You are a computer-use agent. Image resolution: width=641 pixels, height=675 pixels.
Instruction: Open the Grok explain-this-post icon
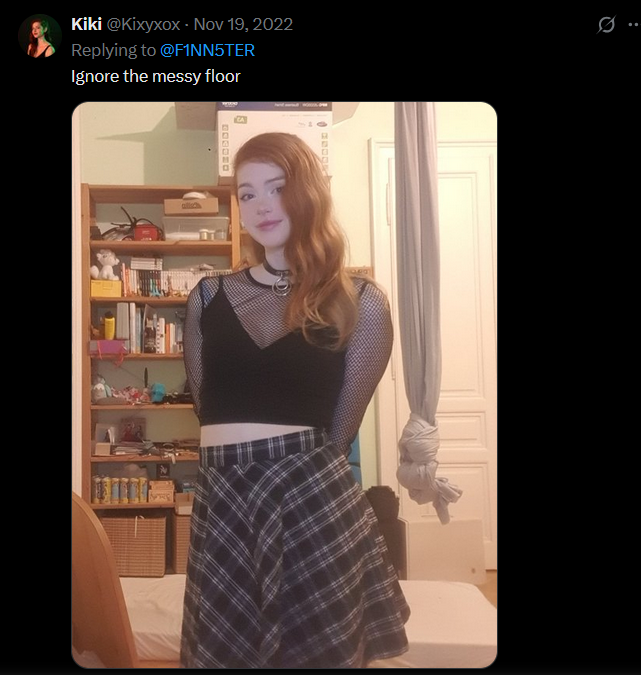coord(606,25)
